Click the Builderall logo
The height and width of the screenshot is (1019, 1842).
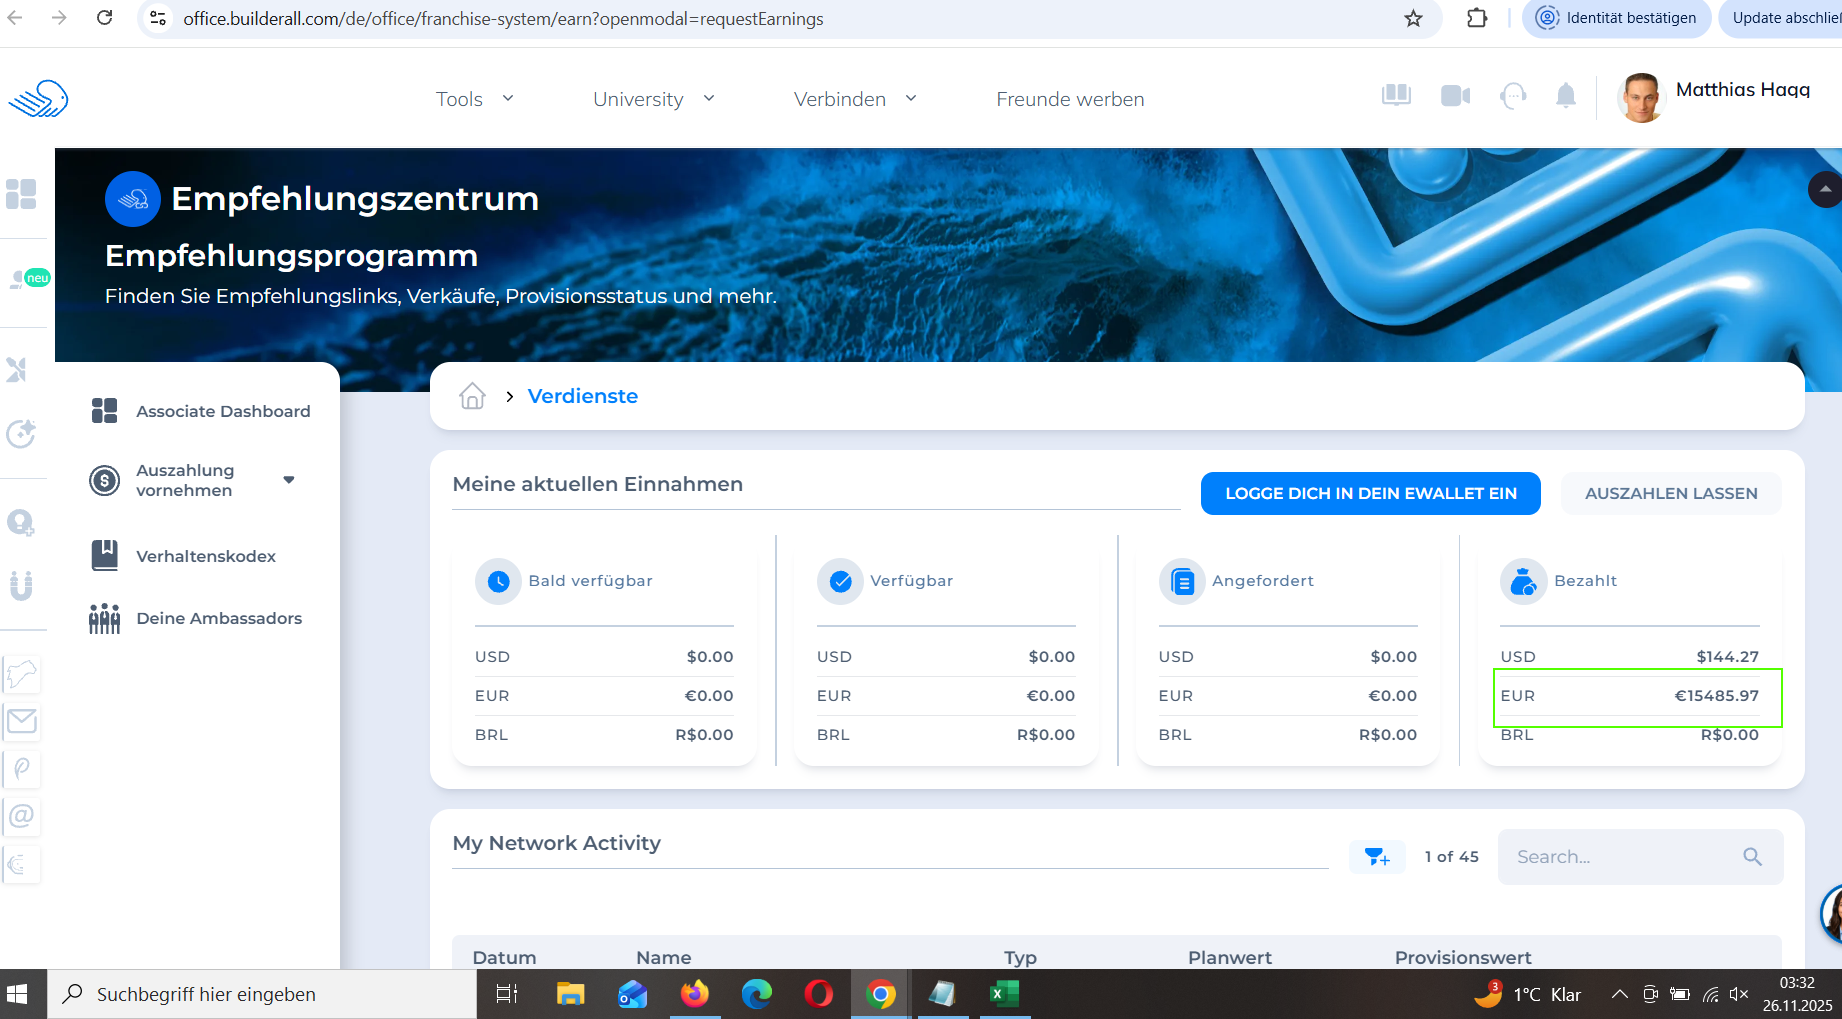point(38,99)
